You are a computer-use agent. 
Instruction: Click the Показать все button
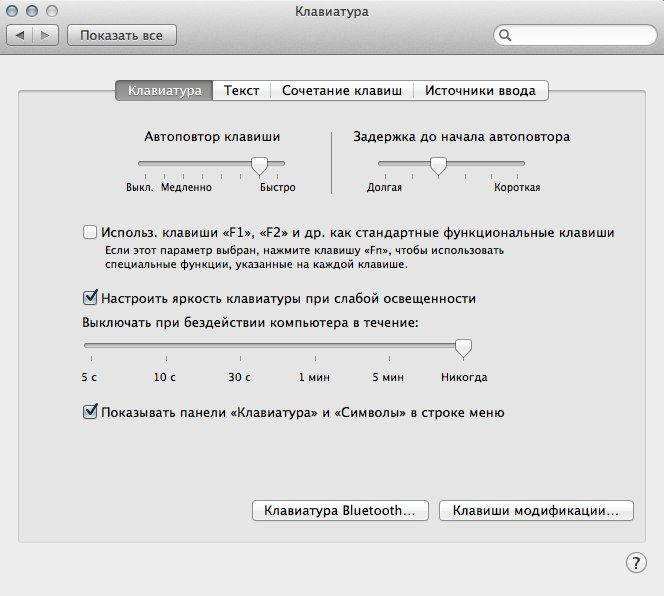(121, 36)
